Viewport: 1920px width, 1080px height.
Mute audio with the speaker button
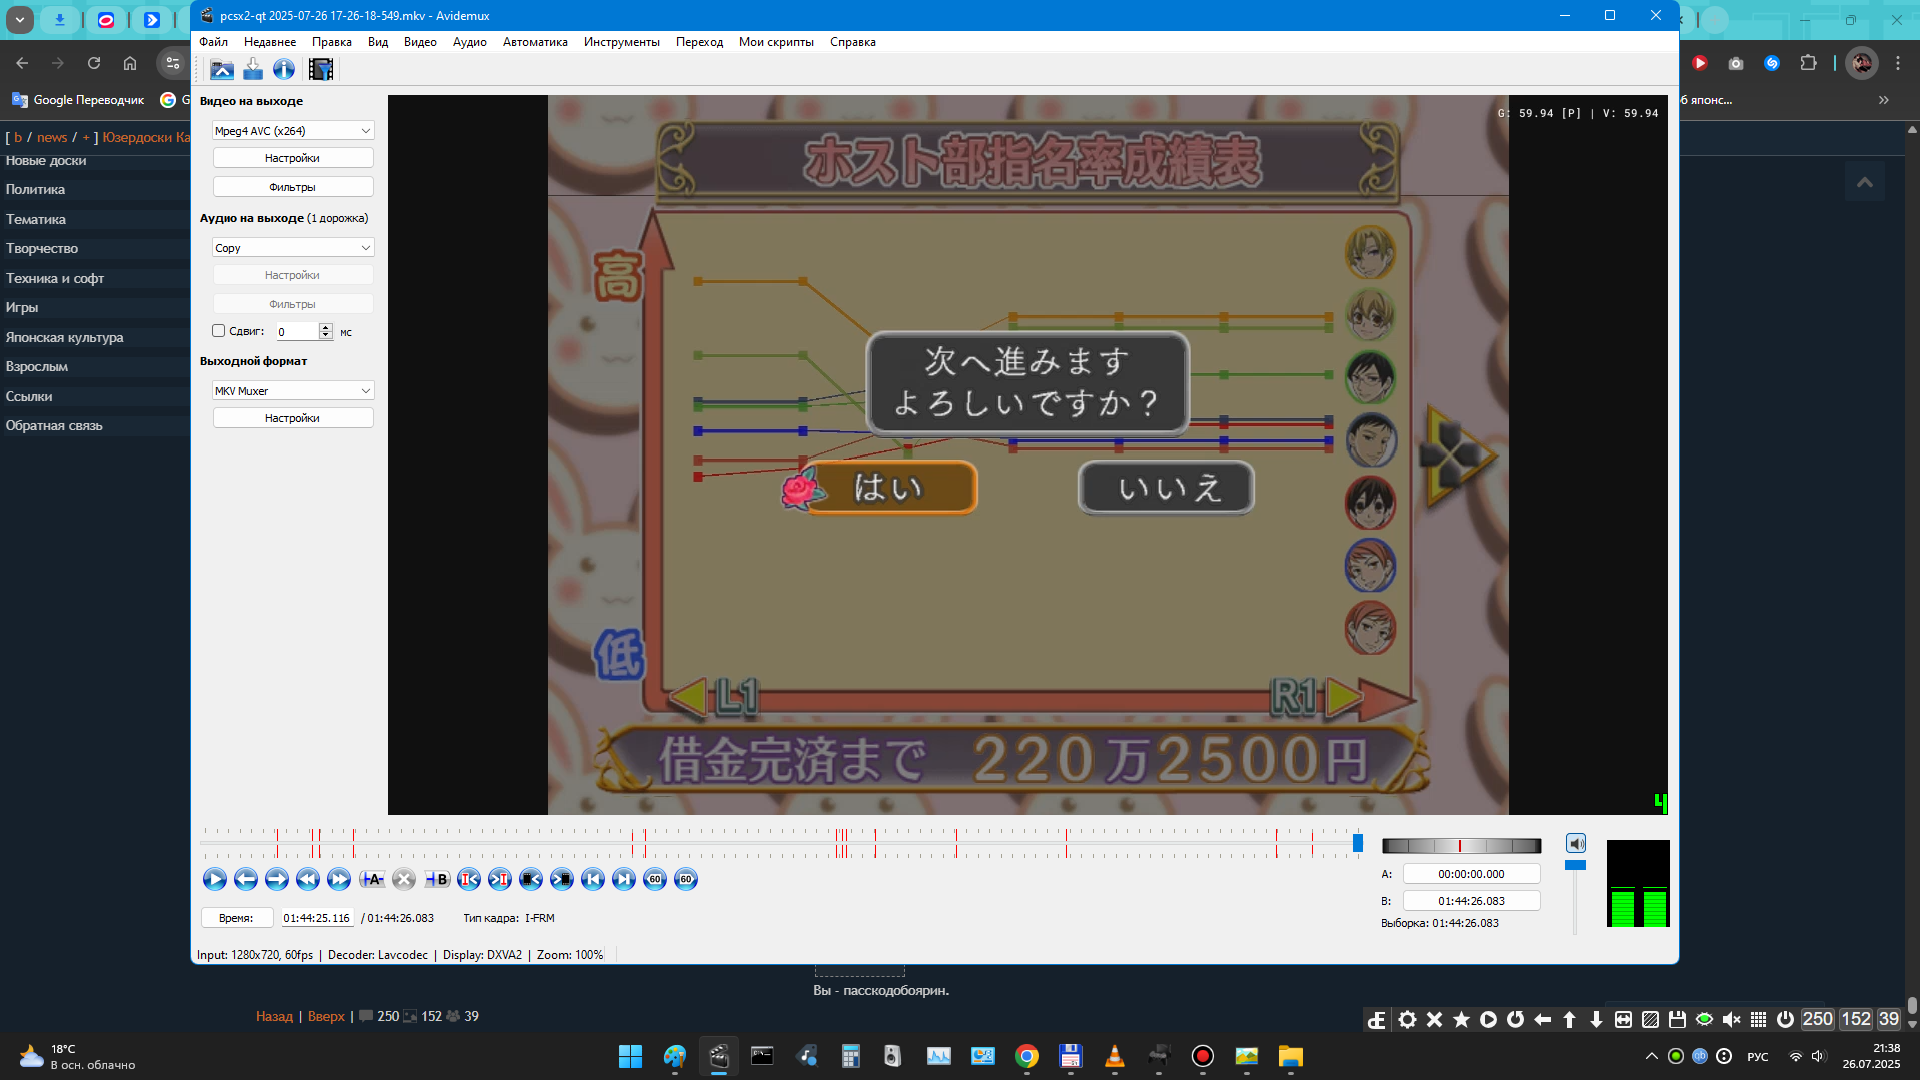click(1576, 844)
